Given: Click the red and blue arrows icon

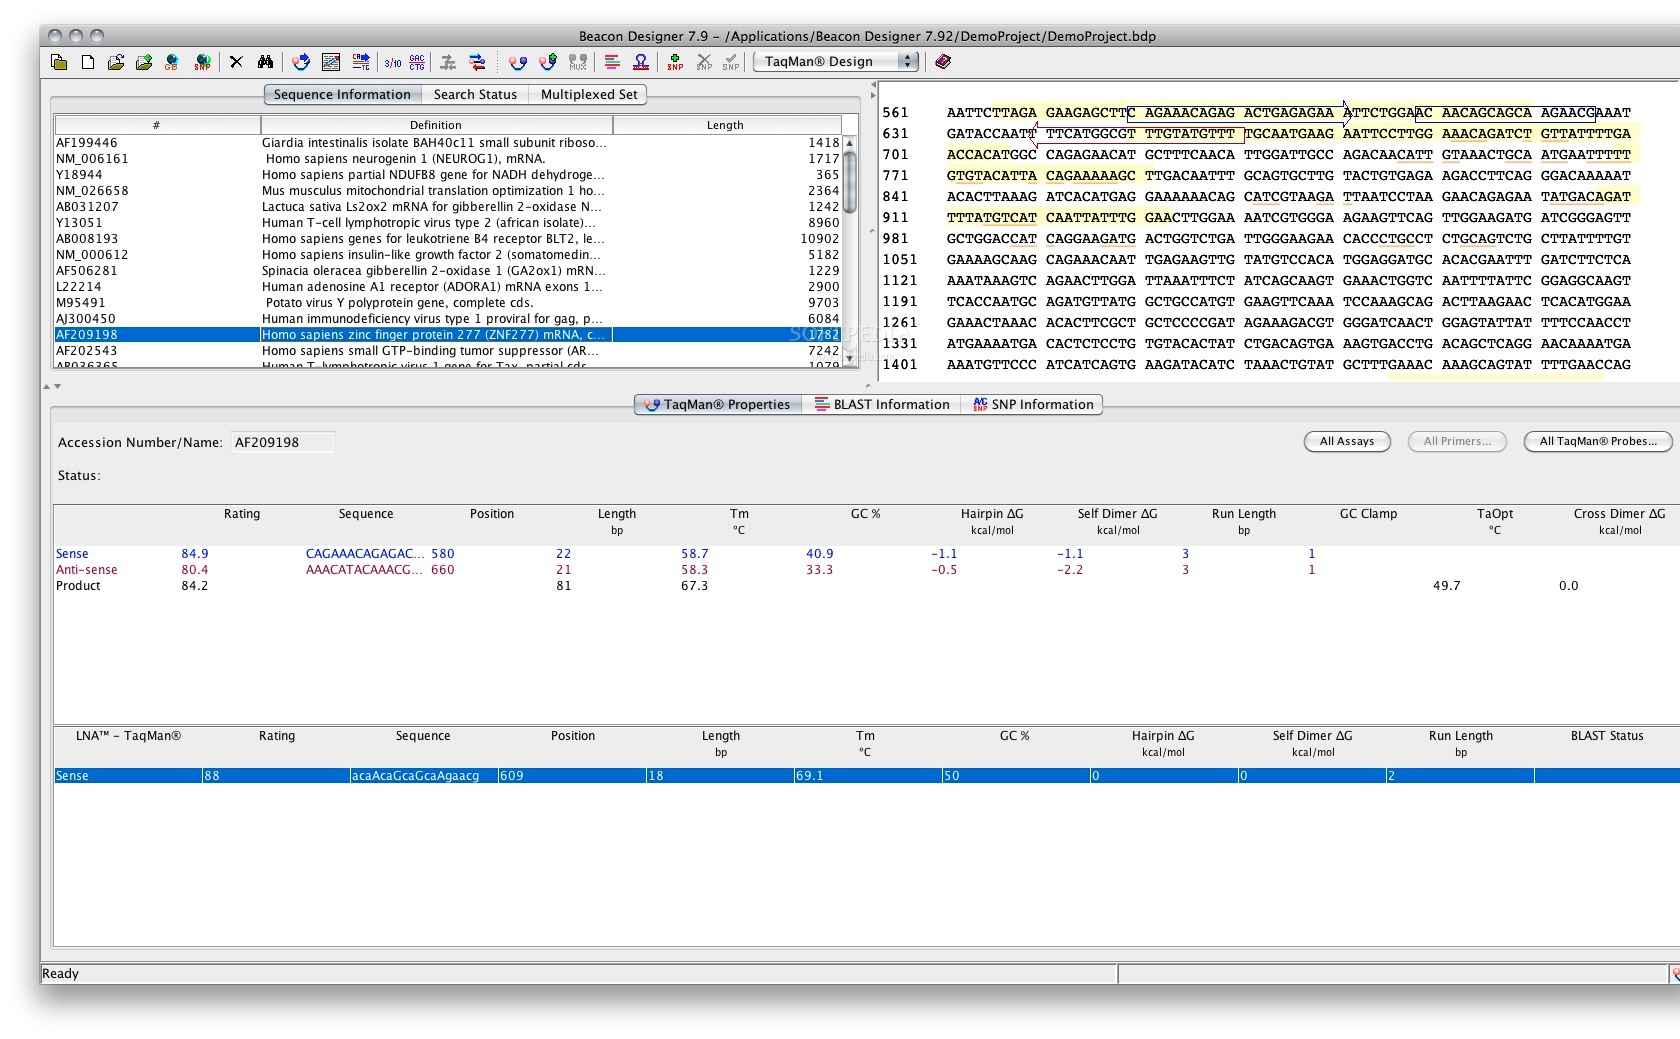Looking at the screenshot, I should (477, 62).
